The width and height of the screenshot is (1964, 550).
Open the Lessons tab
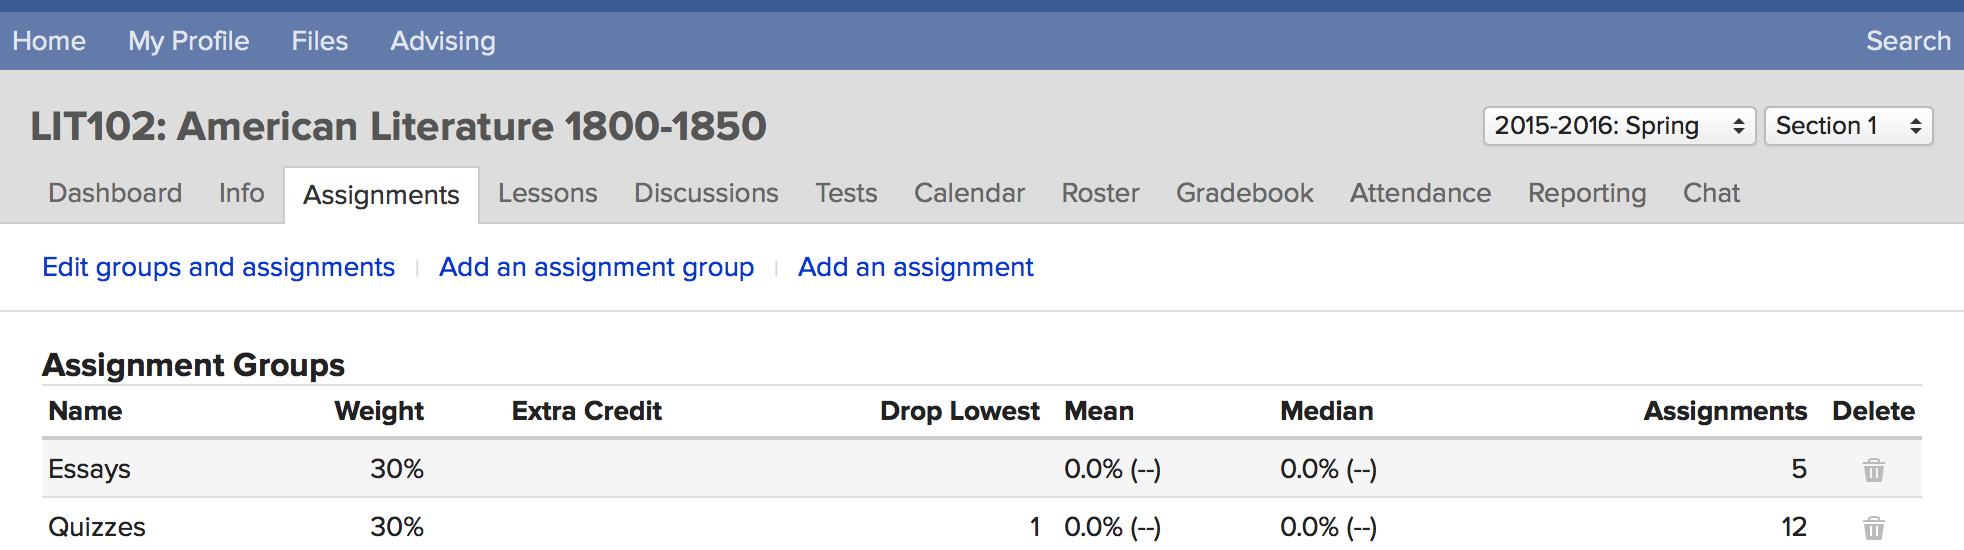[547, 193]
